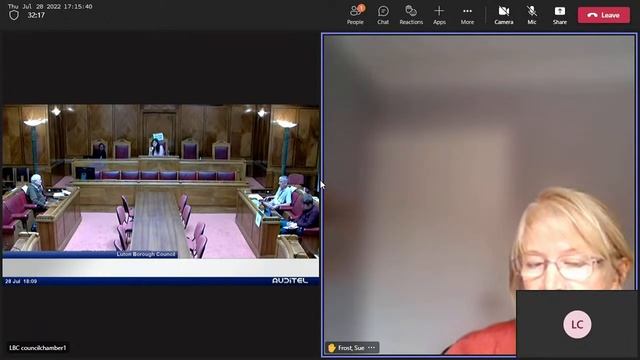Click the Frost, Sue name label
This screenshot has height=360, width=640.
pyautogui.click(x=351, y=348)
